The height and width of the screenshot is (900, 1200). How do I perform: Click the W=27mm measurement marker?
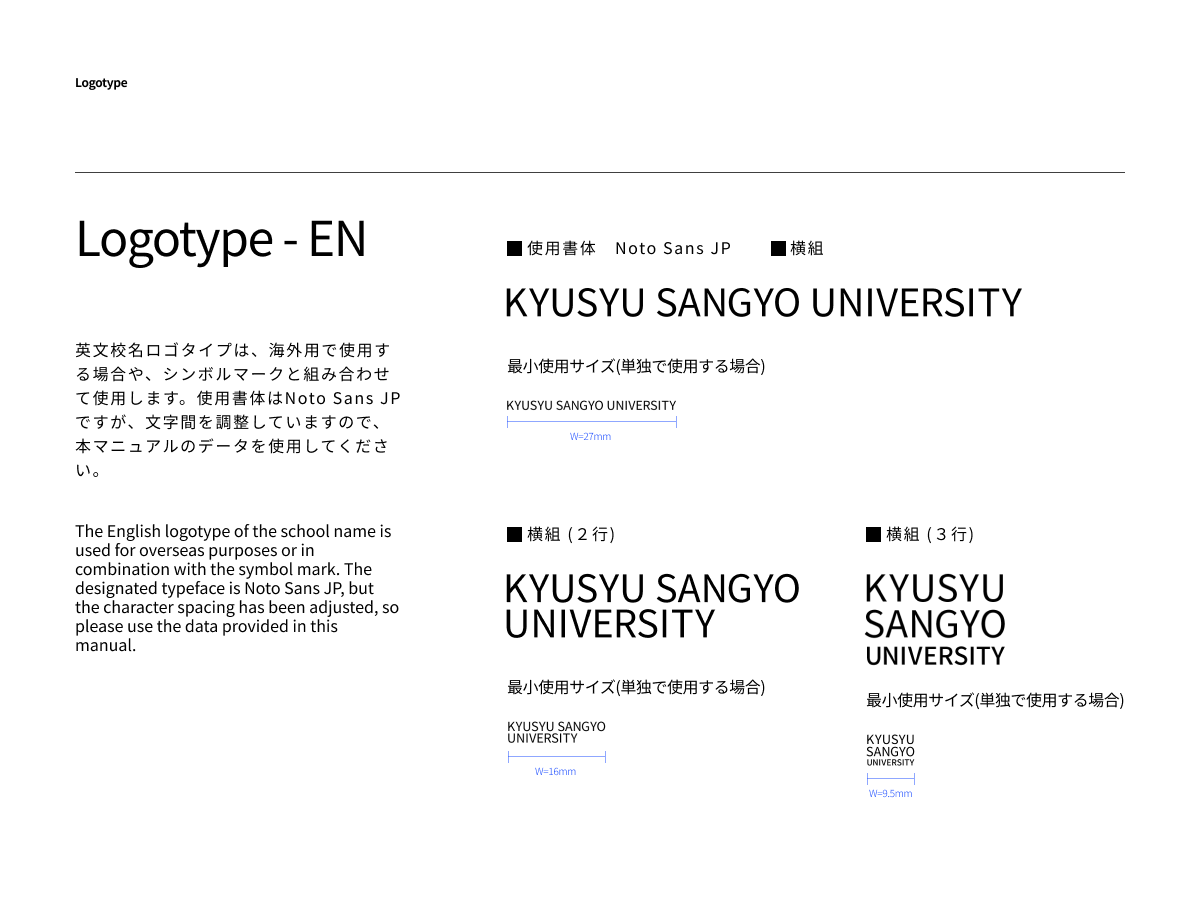pyautogui.click(x=590, y=436)
